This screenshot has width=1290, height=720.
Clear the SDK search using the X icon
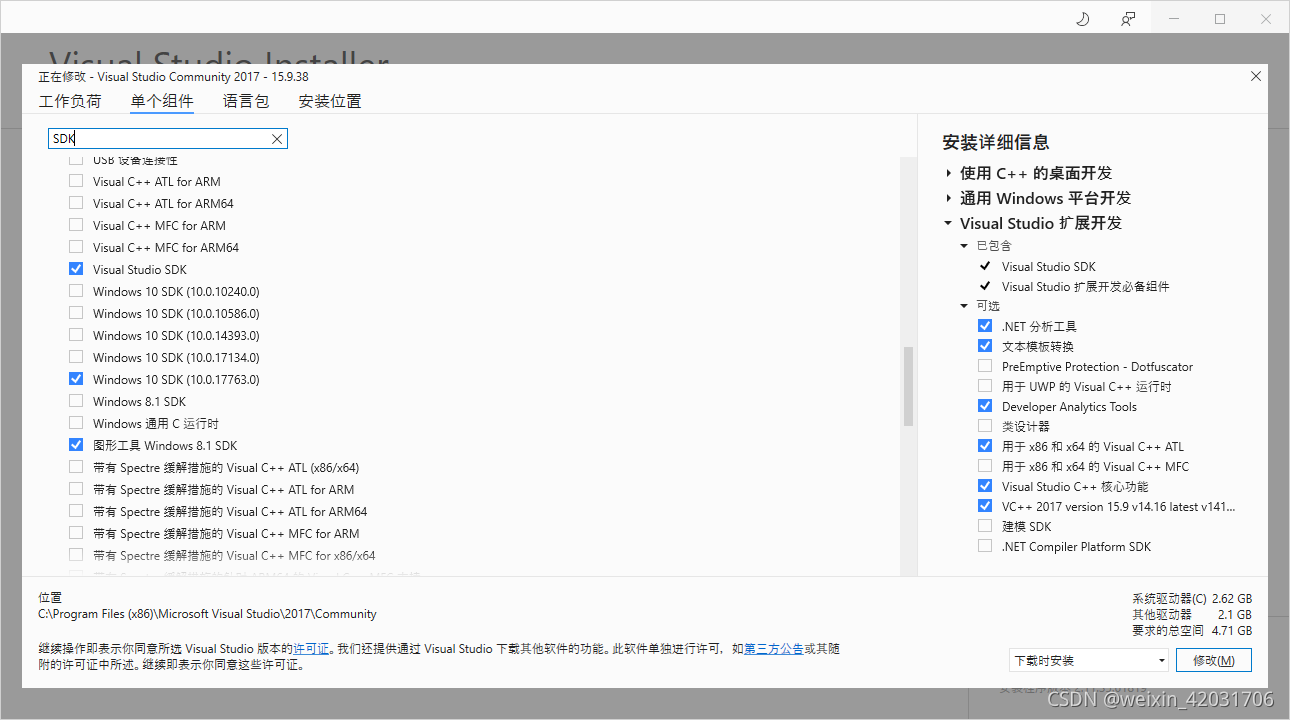click(277, 138)
